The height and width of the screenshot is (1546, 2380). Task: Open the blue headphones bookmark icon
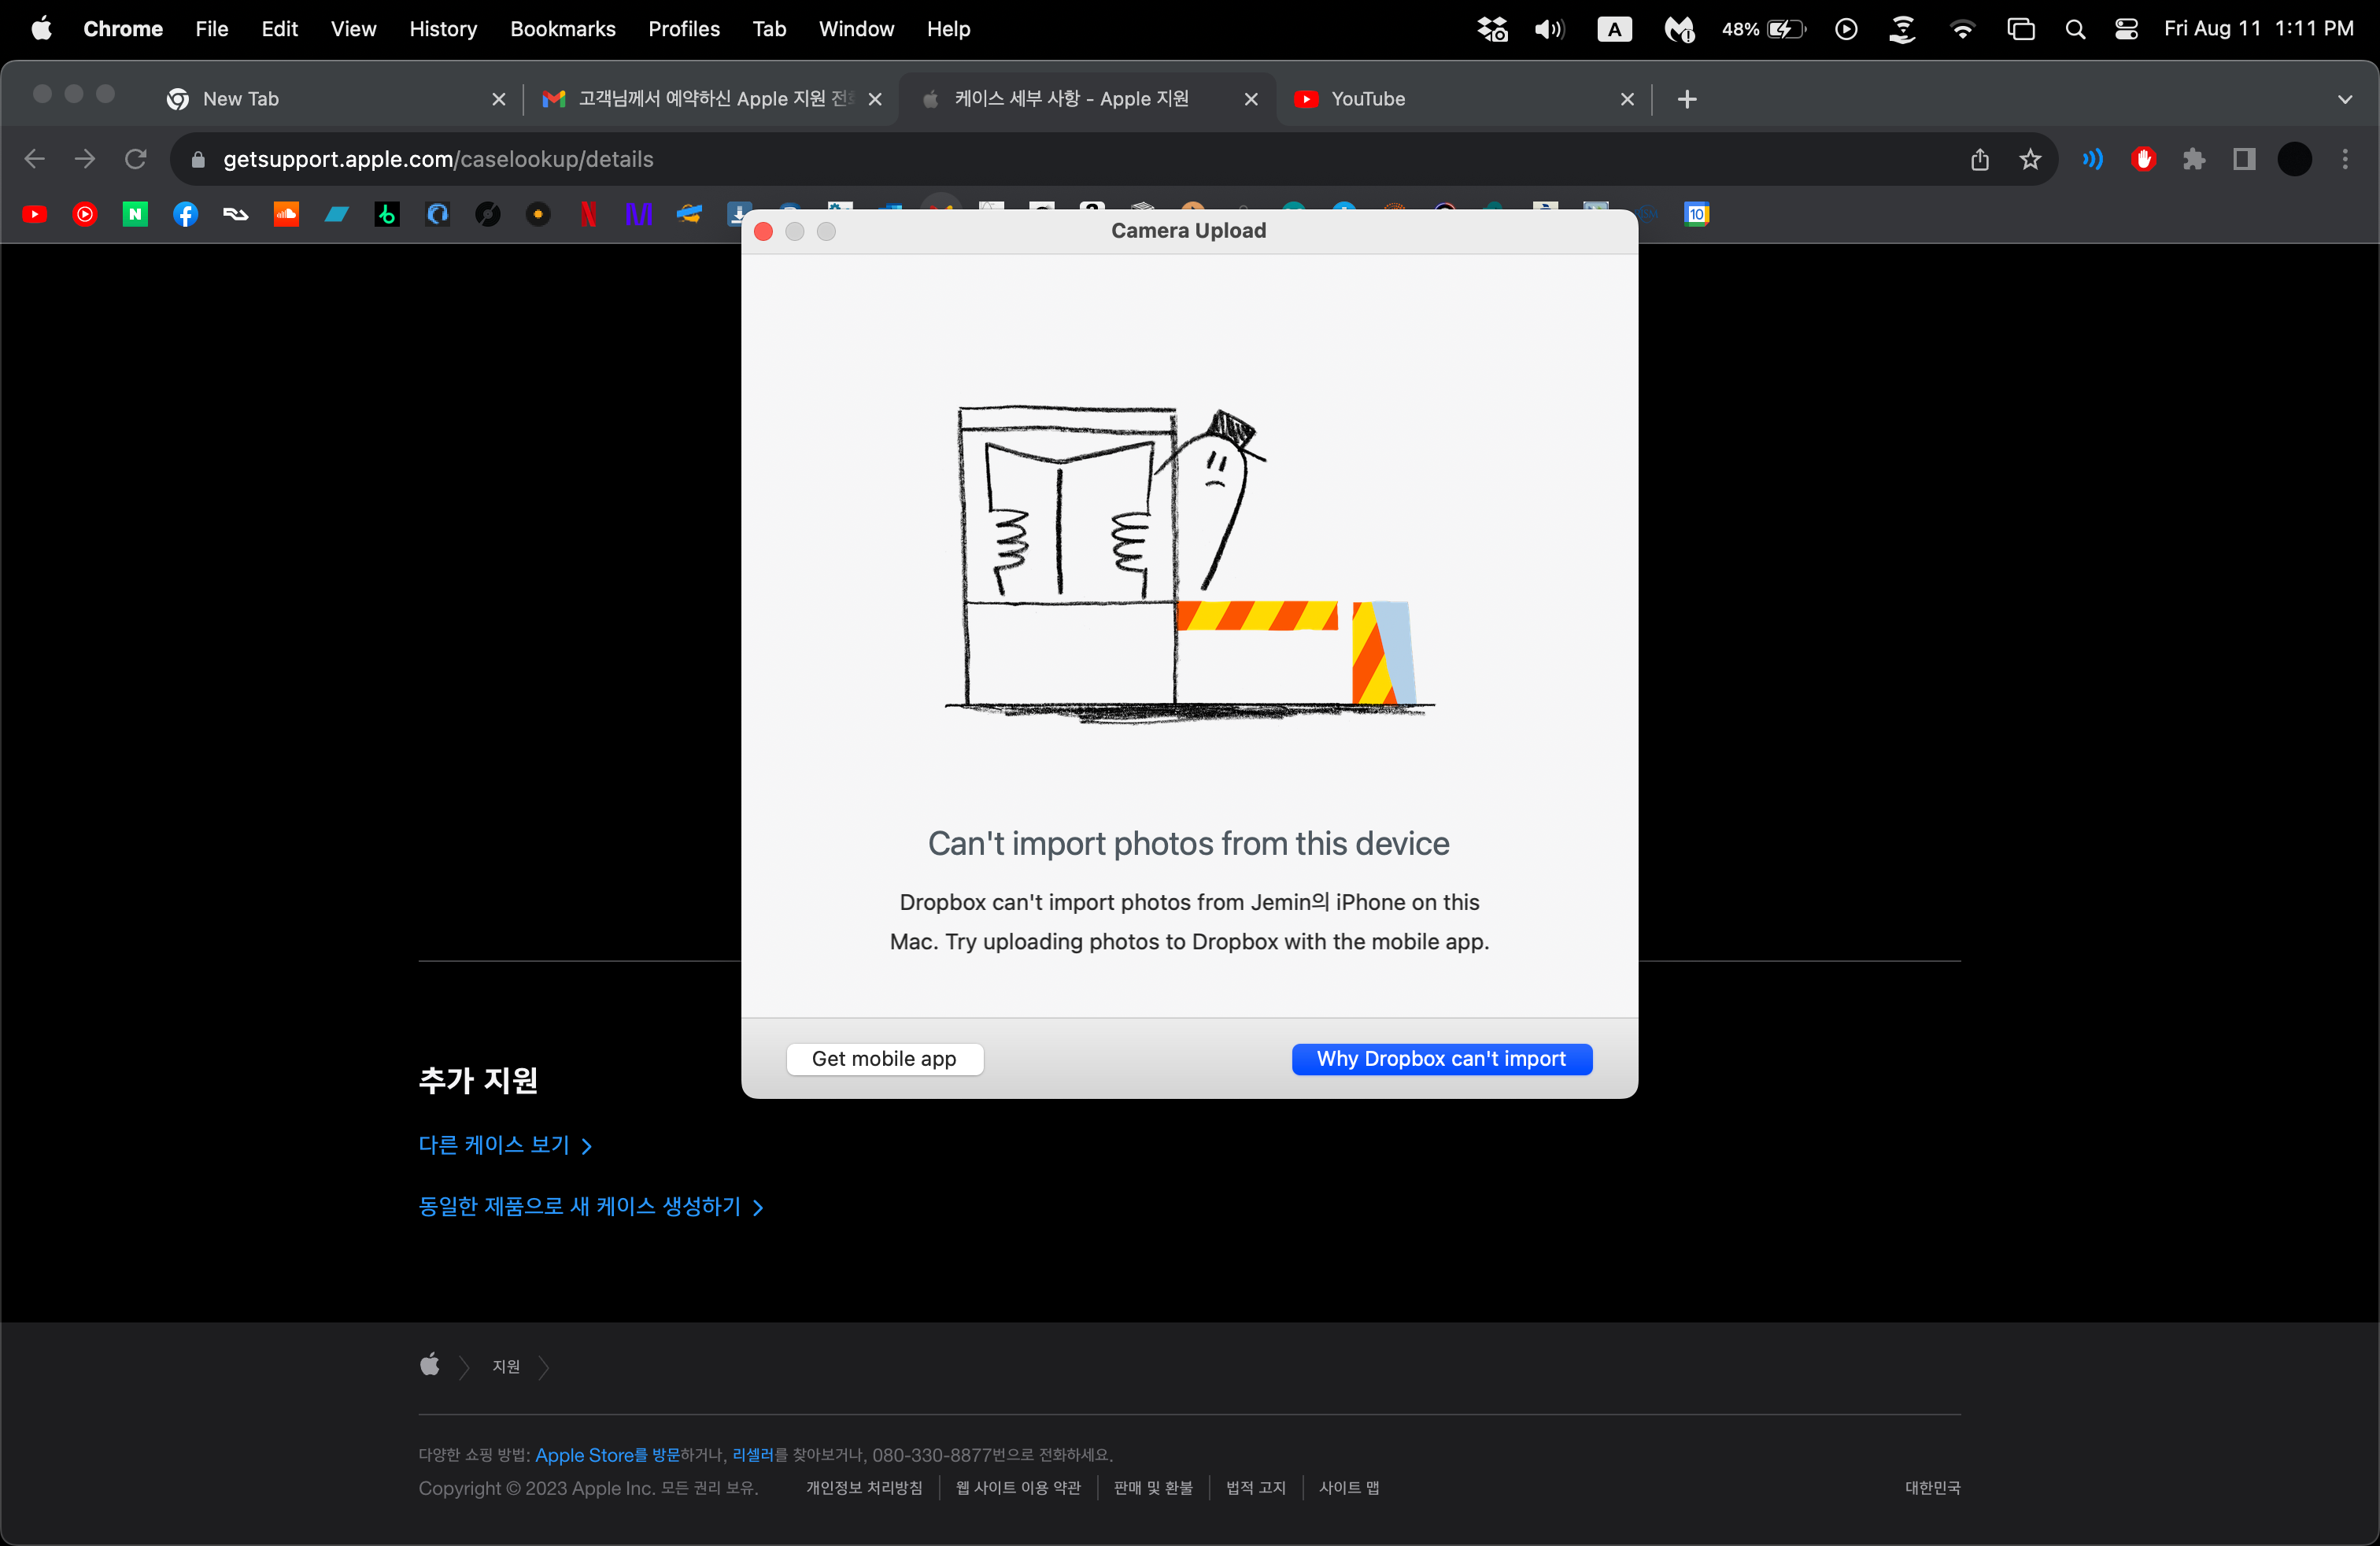tap(437, 214)
